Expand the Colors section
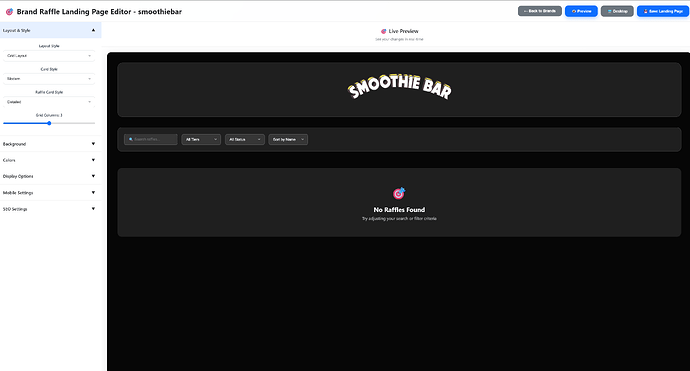Viewport: 690px width, 371px height. [51, 160]
